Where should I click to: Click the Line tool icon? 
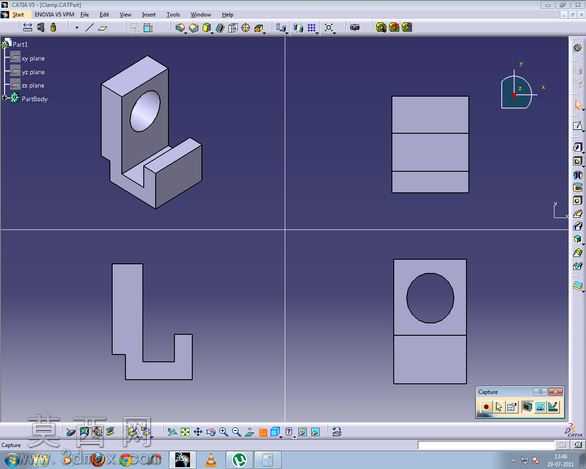click(x=89, y=28)
